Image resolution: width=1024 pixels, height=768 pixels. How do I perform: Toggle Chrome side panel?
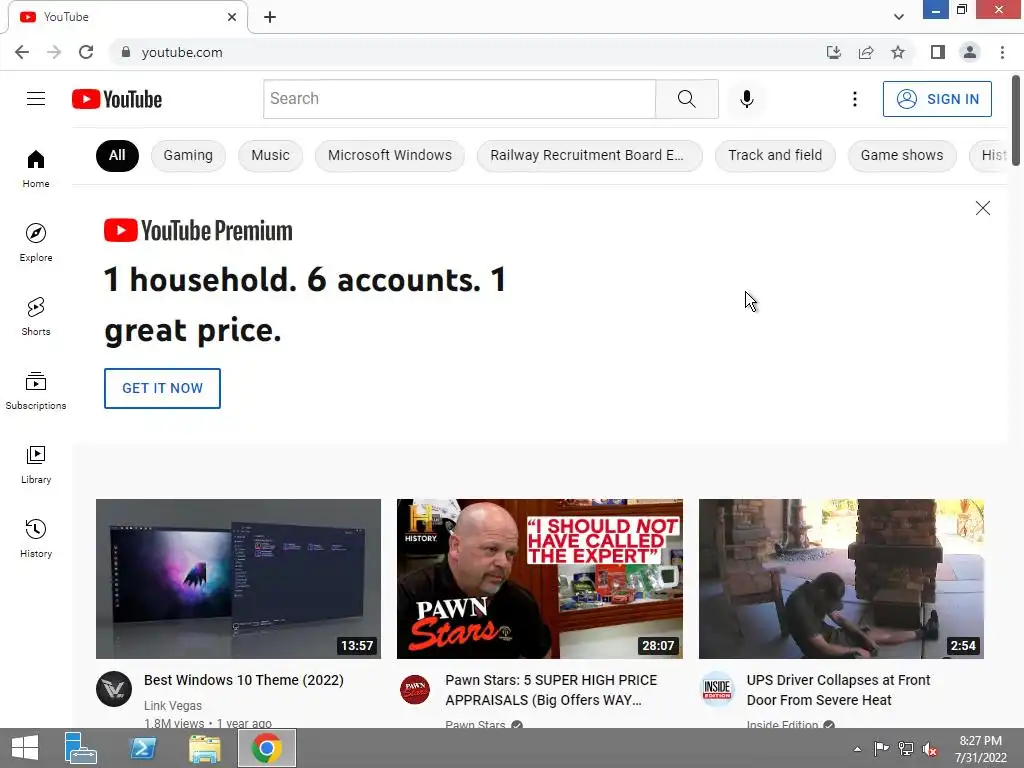(938, 52)
